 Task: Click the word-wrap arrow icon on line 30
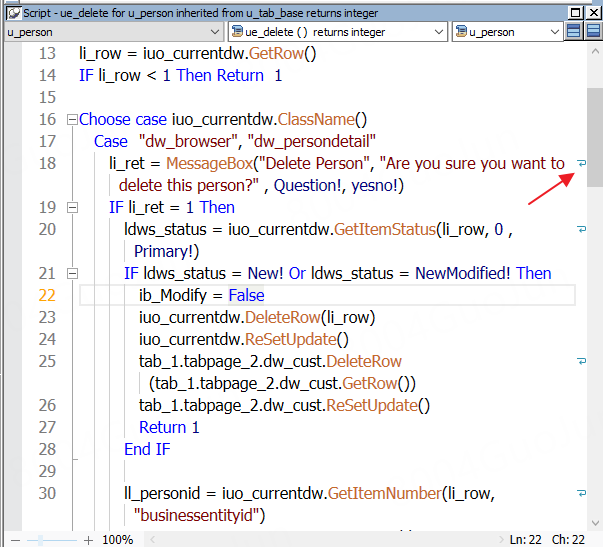581,493
